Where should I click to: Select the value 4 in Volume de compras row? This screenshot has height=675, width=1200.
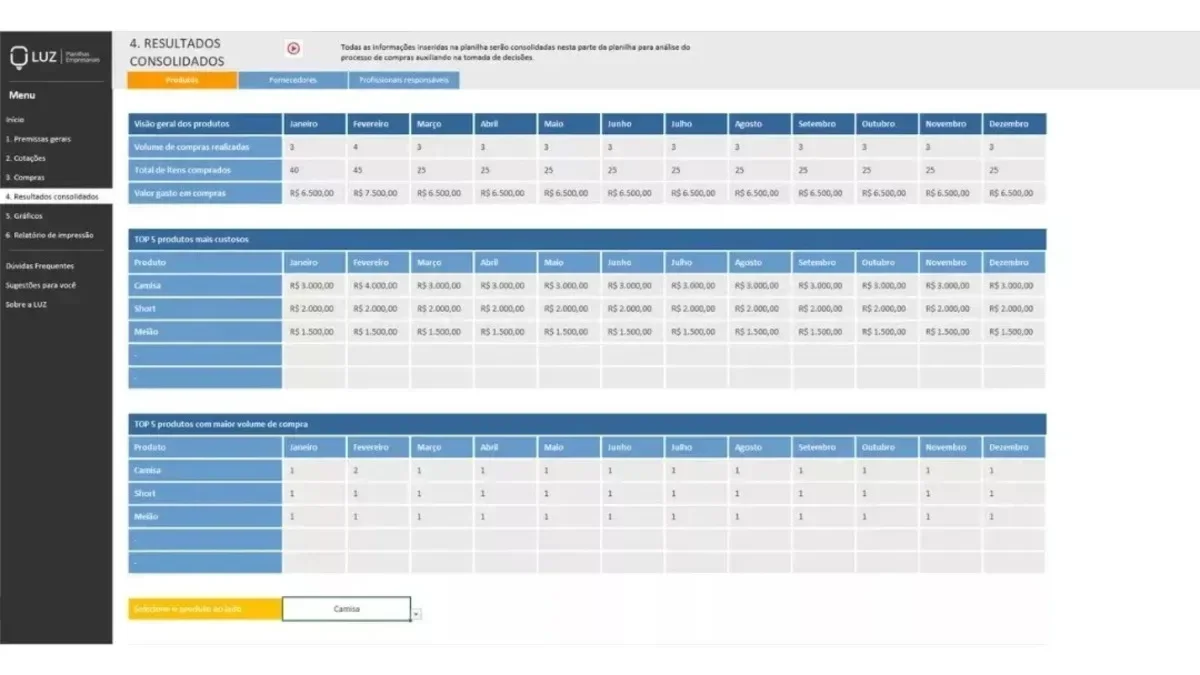pos(378,147)
